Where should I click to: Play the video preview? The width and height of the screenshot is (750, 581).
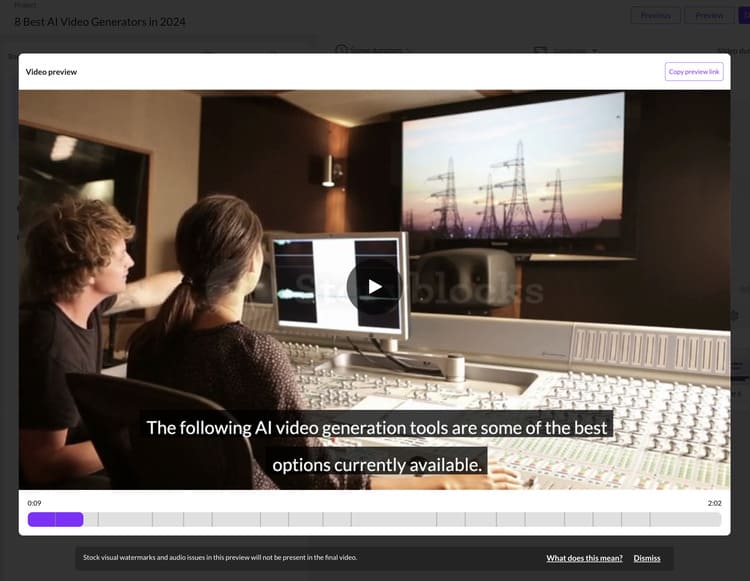pyautogui.click(x=375, y=287)
